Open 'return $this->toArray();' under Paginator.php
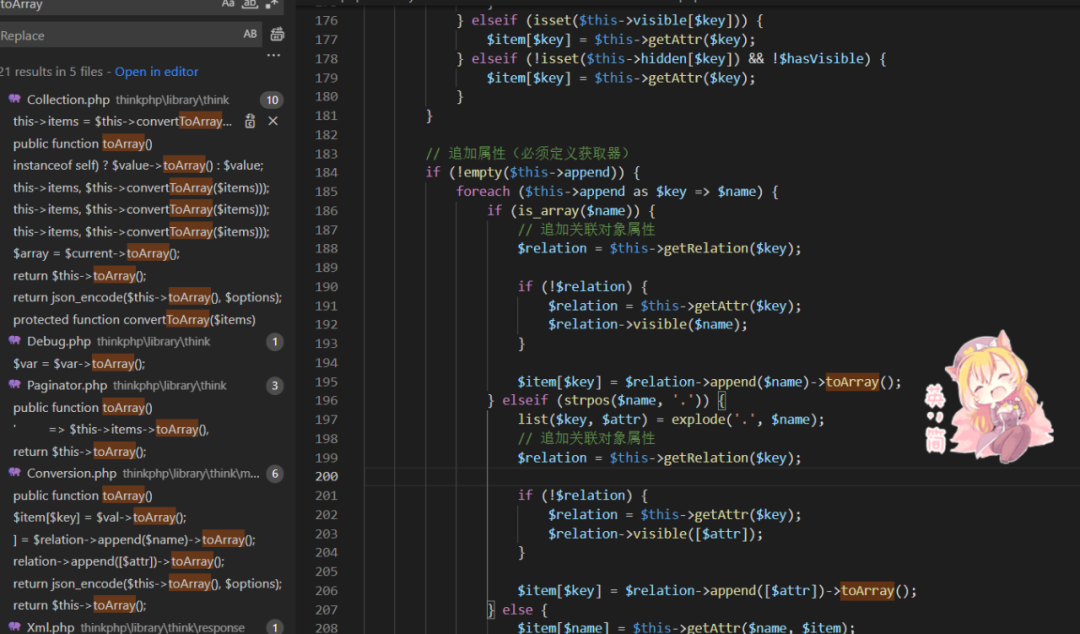This screenshot has height=634, width=1080. [79, 451]
